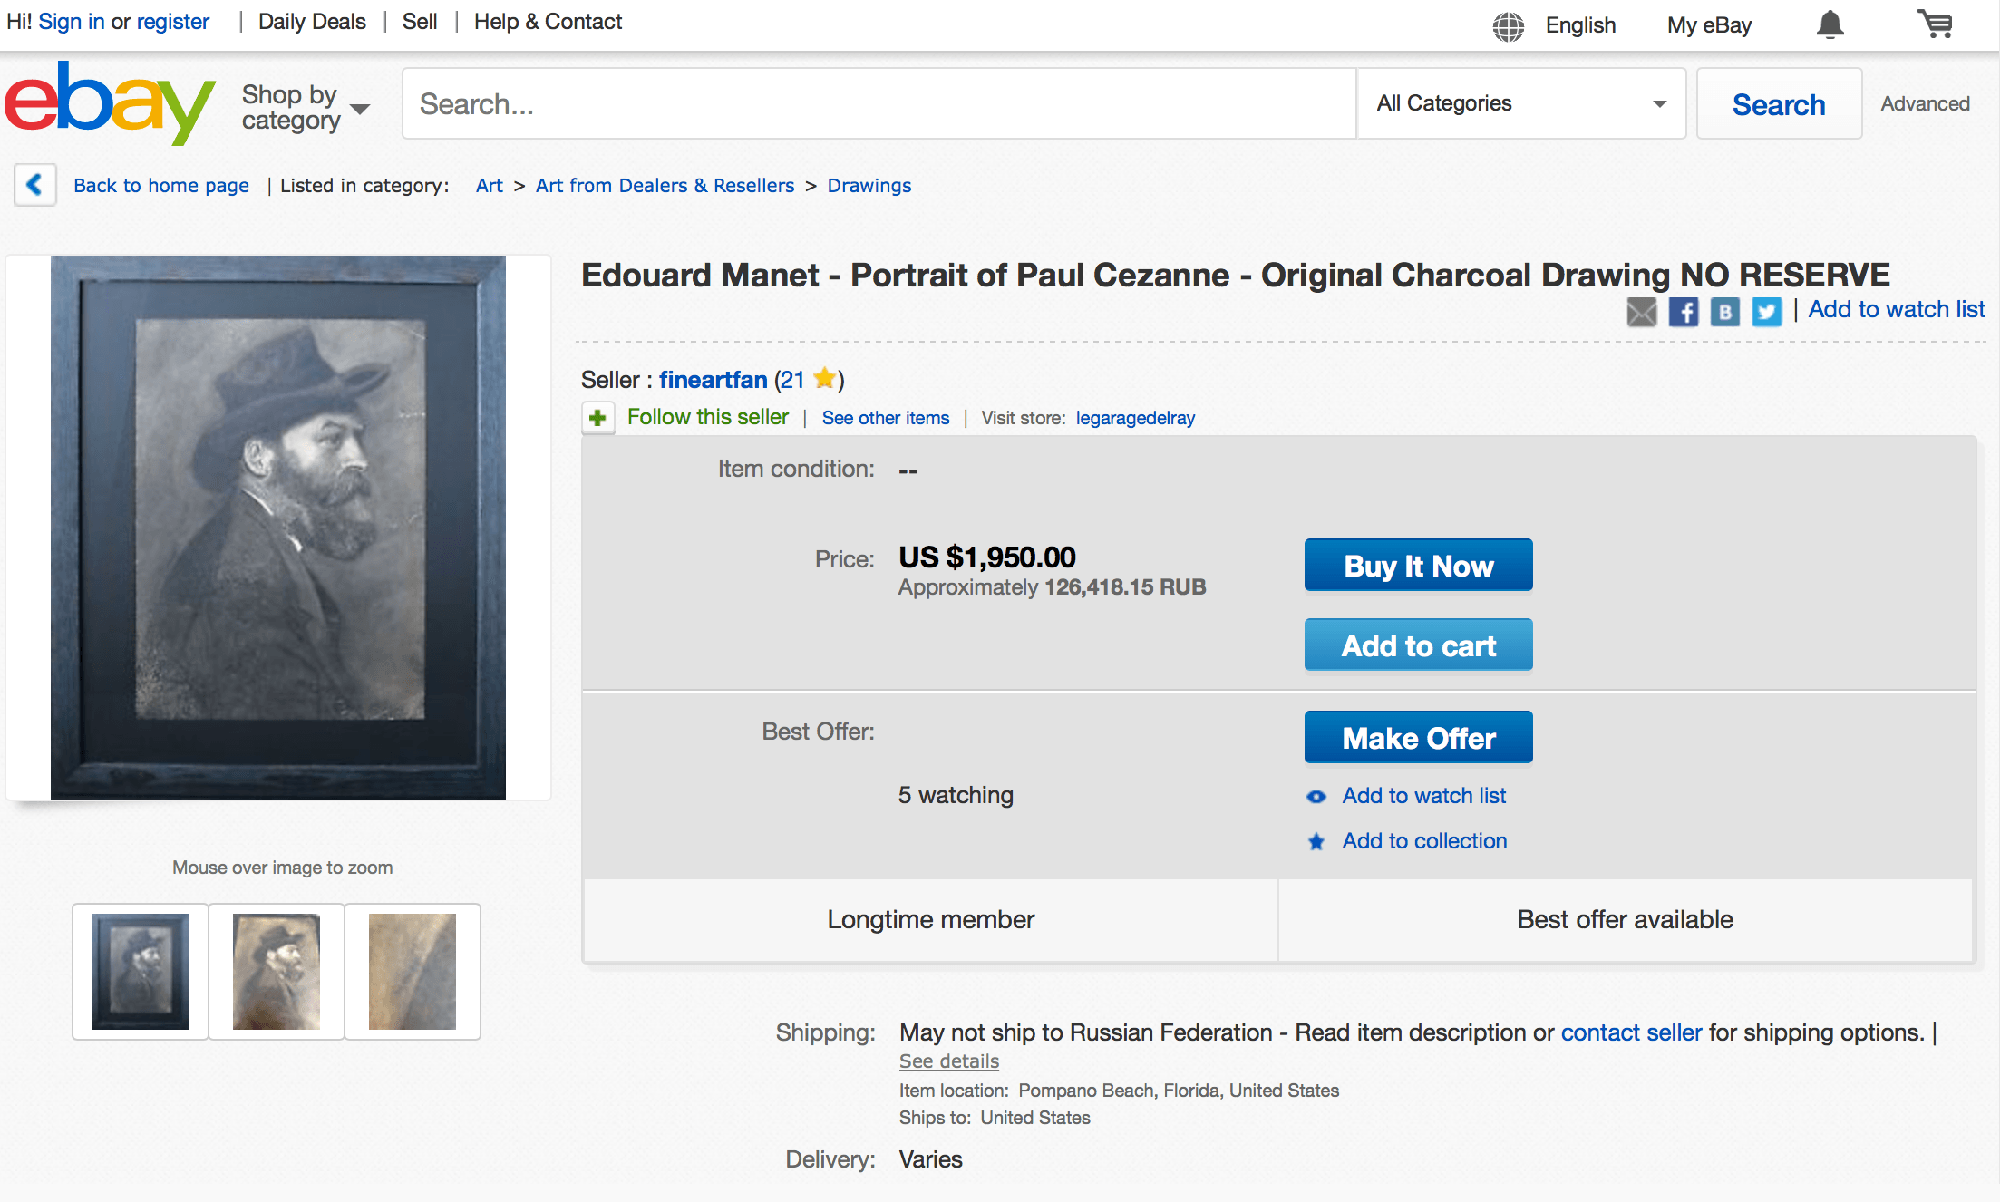Click the green plus follow seller icon
This screenshot has width=2000, height=1202.
click(x=598, y=418)
